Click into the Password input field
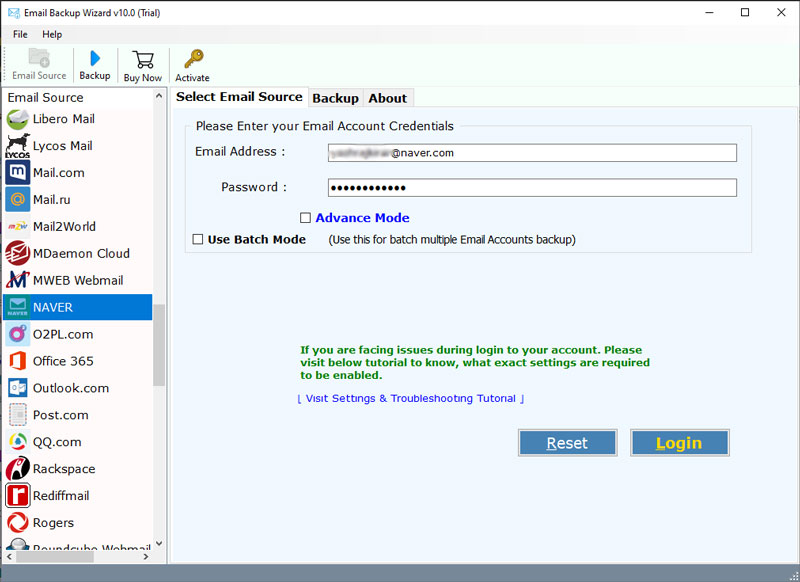This screenshot has width=800, height=582. pyautogui.click(x=532, y=188)
